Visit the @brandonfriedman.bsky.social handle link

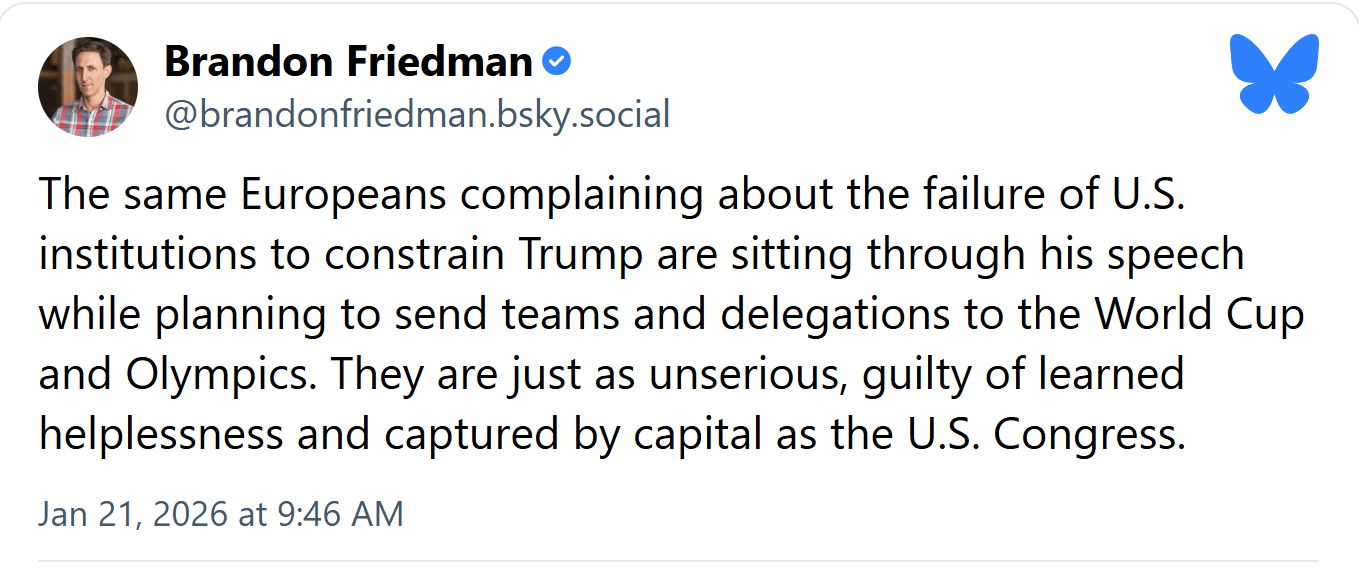pyautogui.click(x=417, y=115)
